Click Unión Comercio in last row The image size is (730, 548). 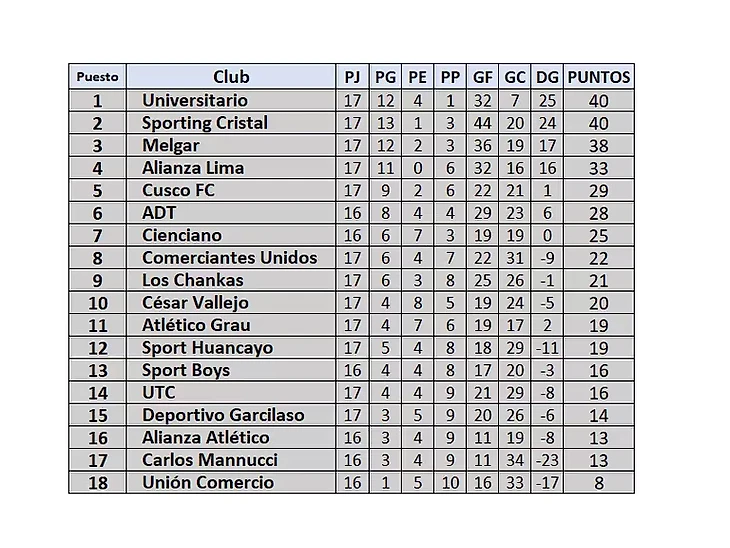[208, 482]
